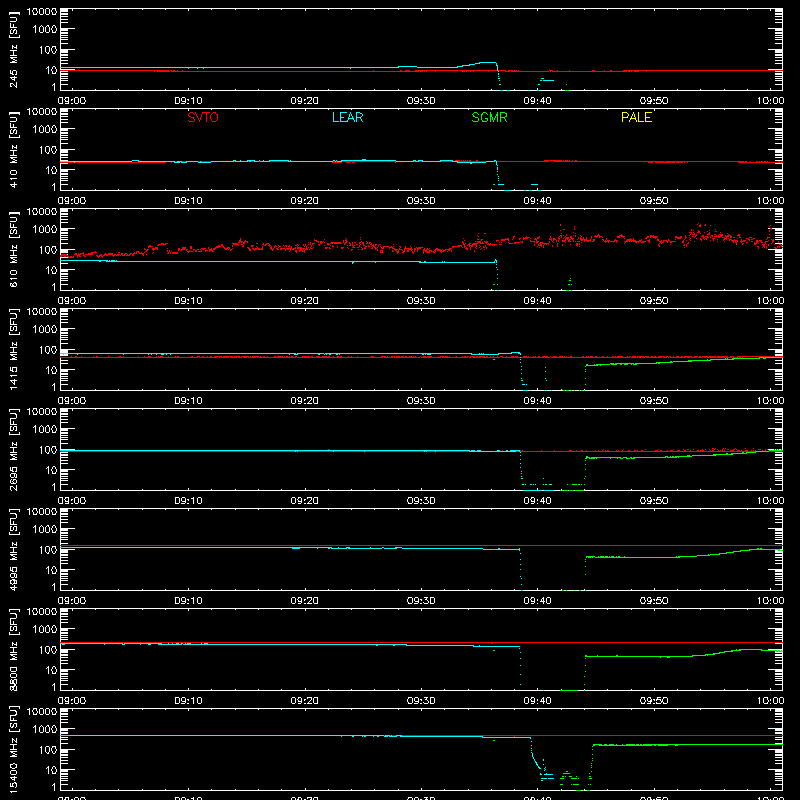This screenshot has height=800, width=800.
Task: Click the 100 tick of the 1415 MHz panel
Action: 48,350
